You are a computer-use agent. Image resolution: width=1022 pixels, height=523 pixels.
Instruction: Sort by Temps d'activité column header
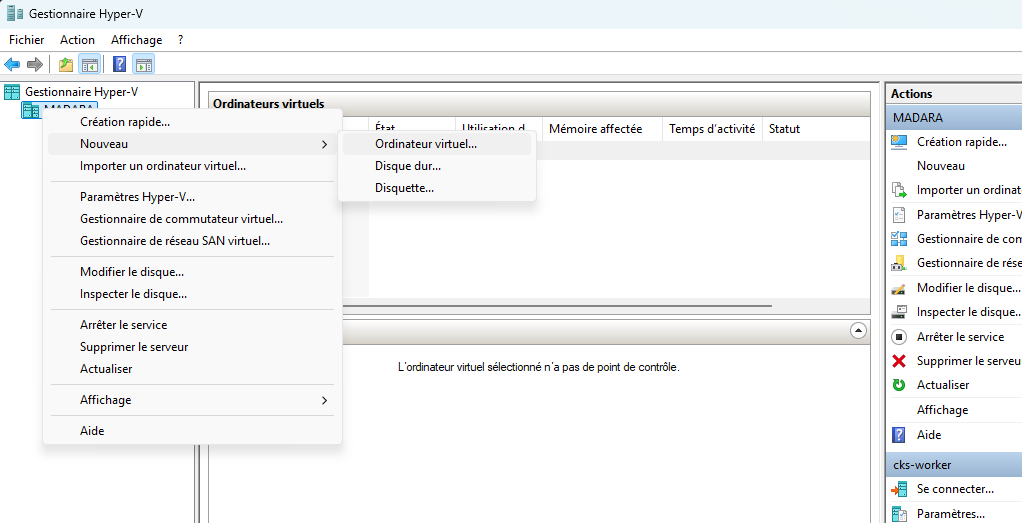712,128
